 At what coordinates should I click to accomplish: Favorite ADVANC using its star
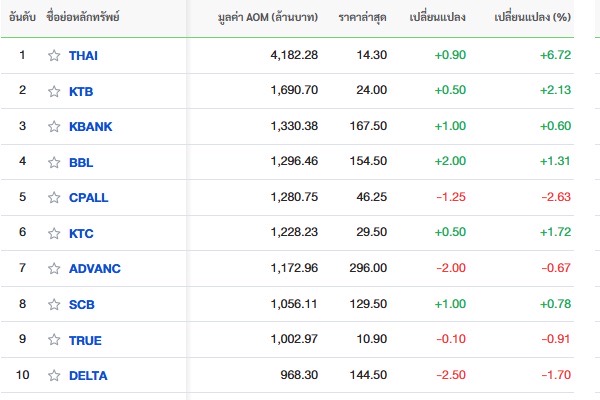click(54, 268)
